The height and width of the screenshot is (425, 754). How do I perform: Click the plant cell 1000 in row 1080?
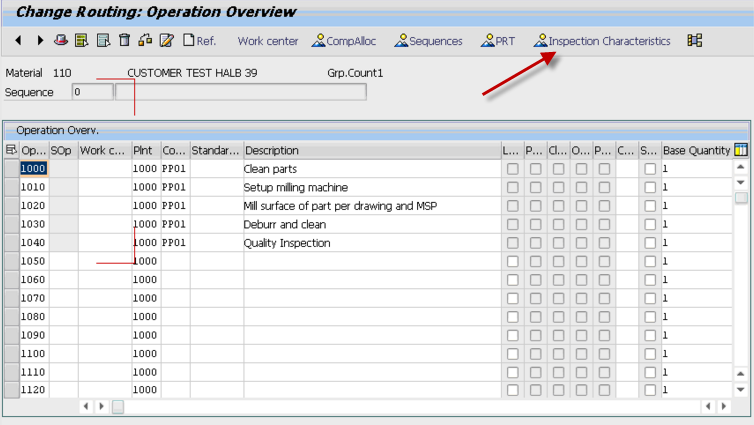[146, 317]
